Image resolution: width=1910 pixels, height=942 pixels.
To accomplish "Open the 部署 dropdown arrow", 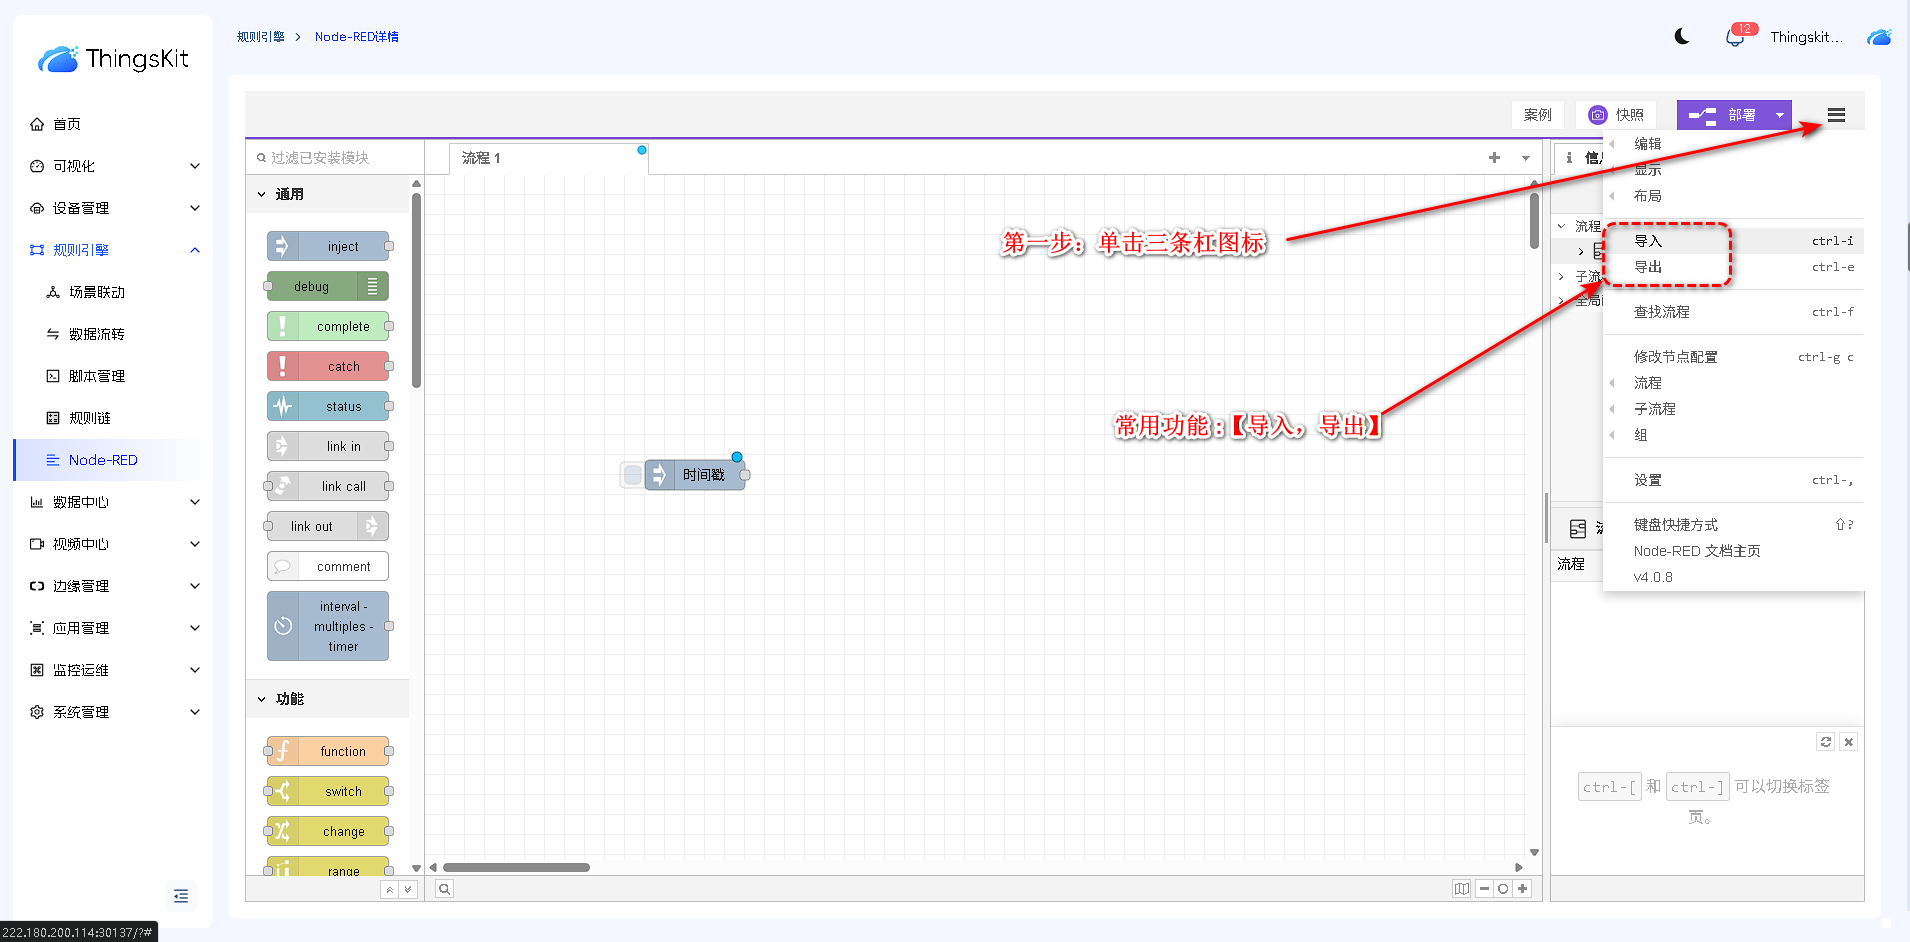I will pyautogui.click(x=1780, y=115).
